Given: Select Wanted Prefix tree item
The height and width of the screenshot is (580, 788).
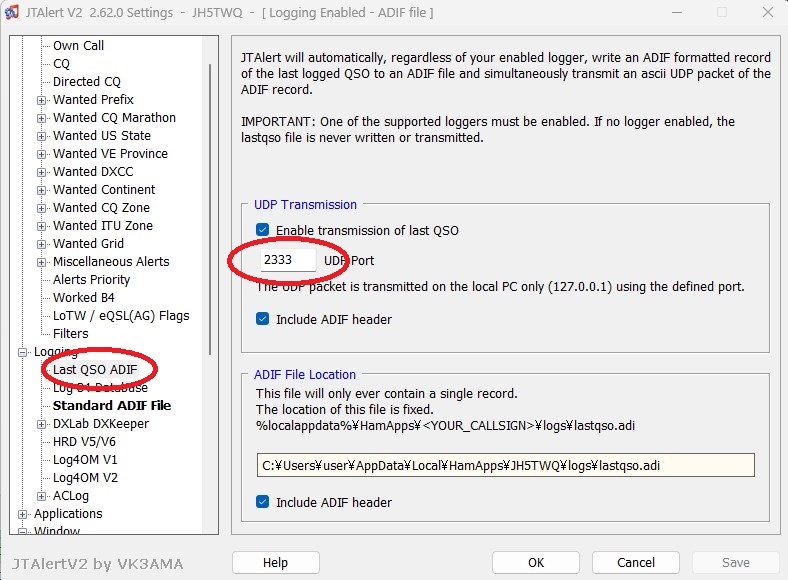Looking at the screenshot, I should click(93, 100).
